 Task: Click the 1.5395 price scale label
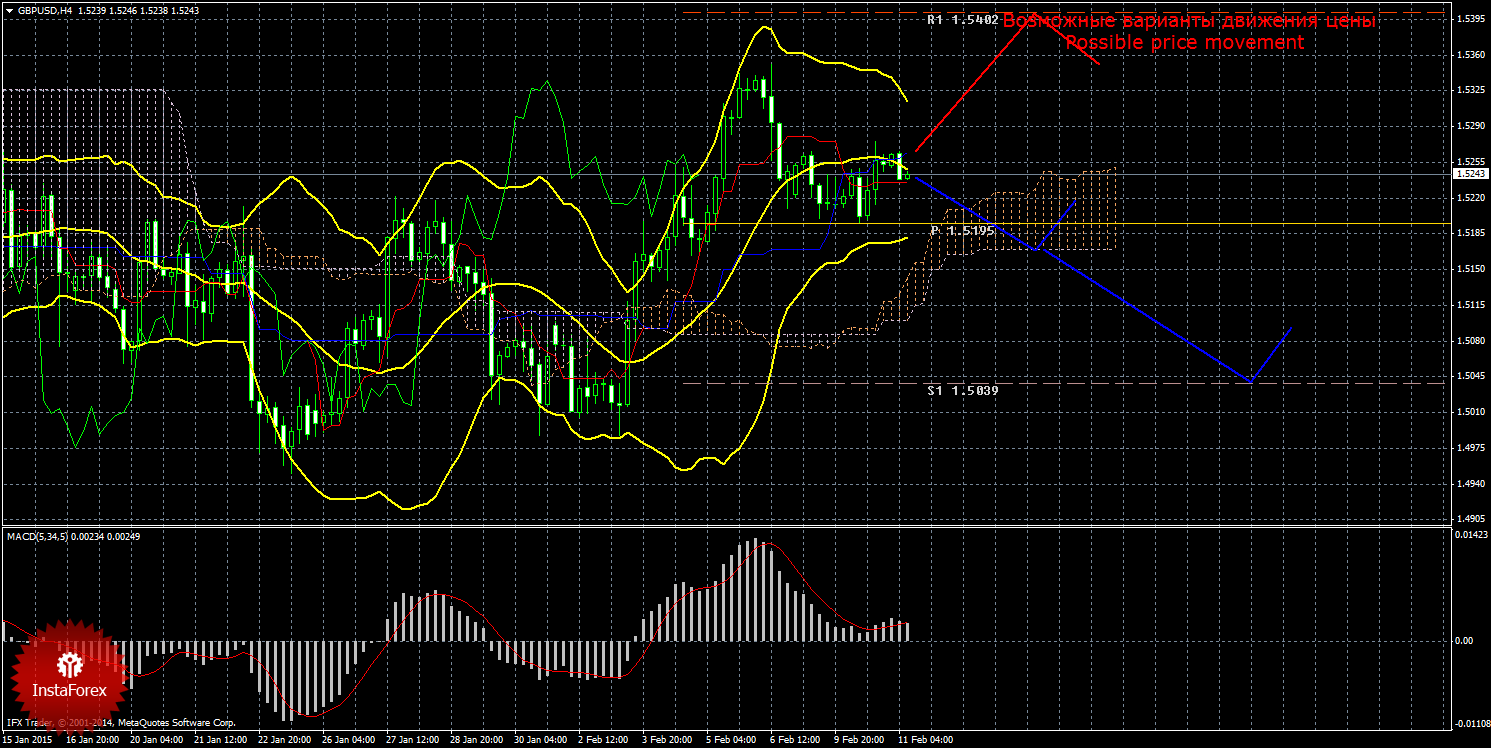[x=1469, y=19]
